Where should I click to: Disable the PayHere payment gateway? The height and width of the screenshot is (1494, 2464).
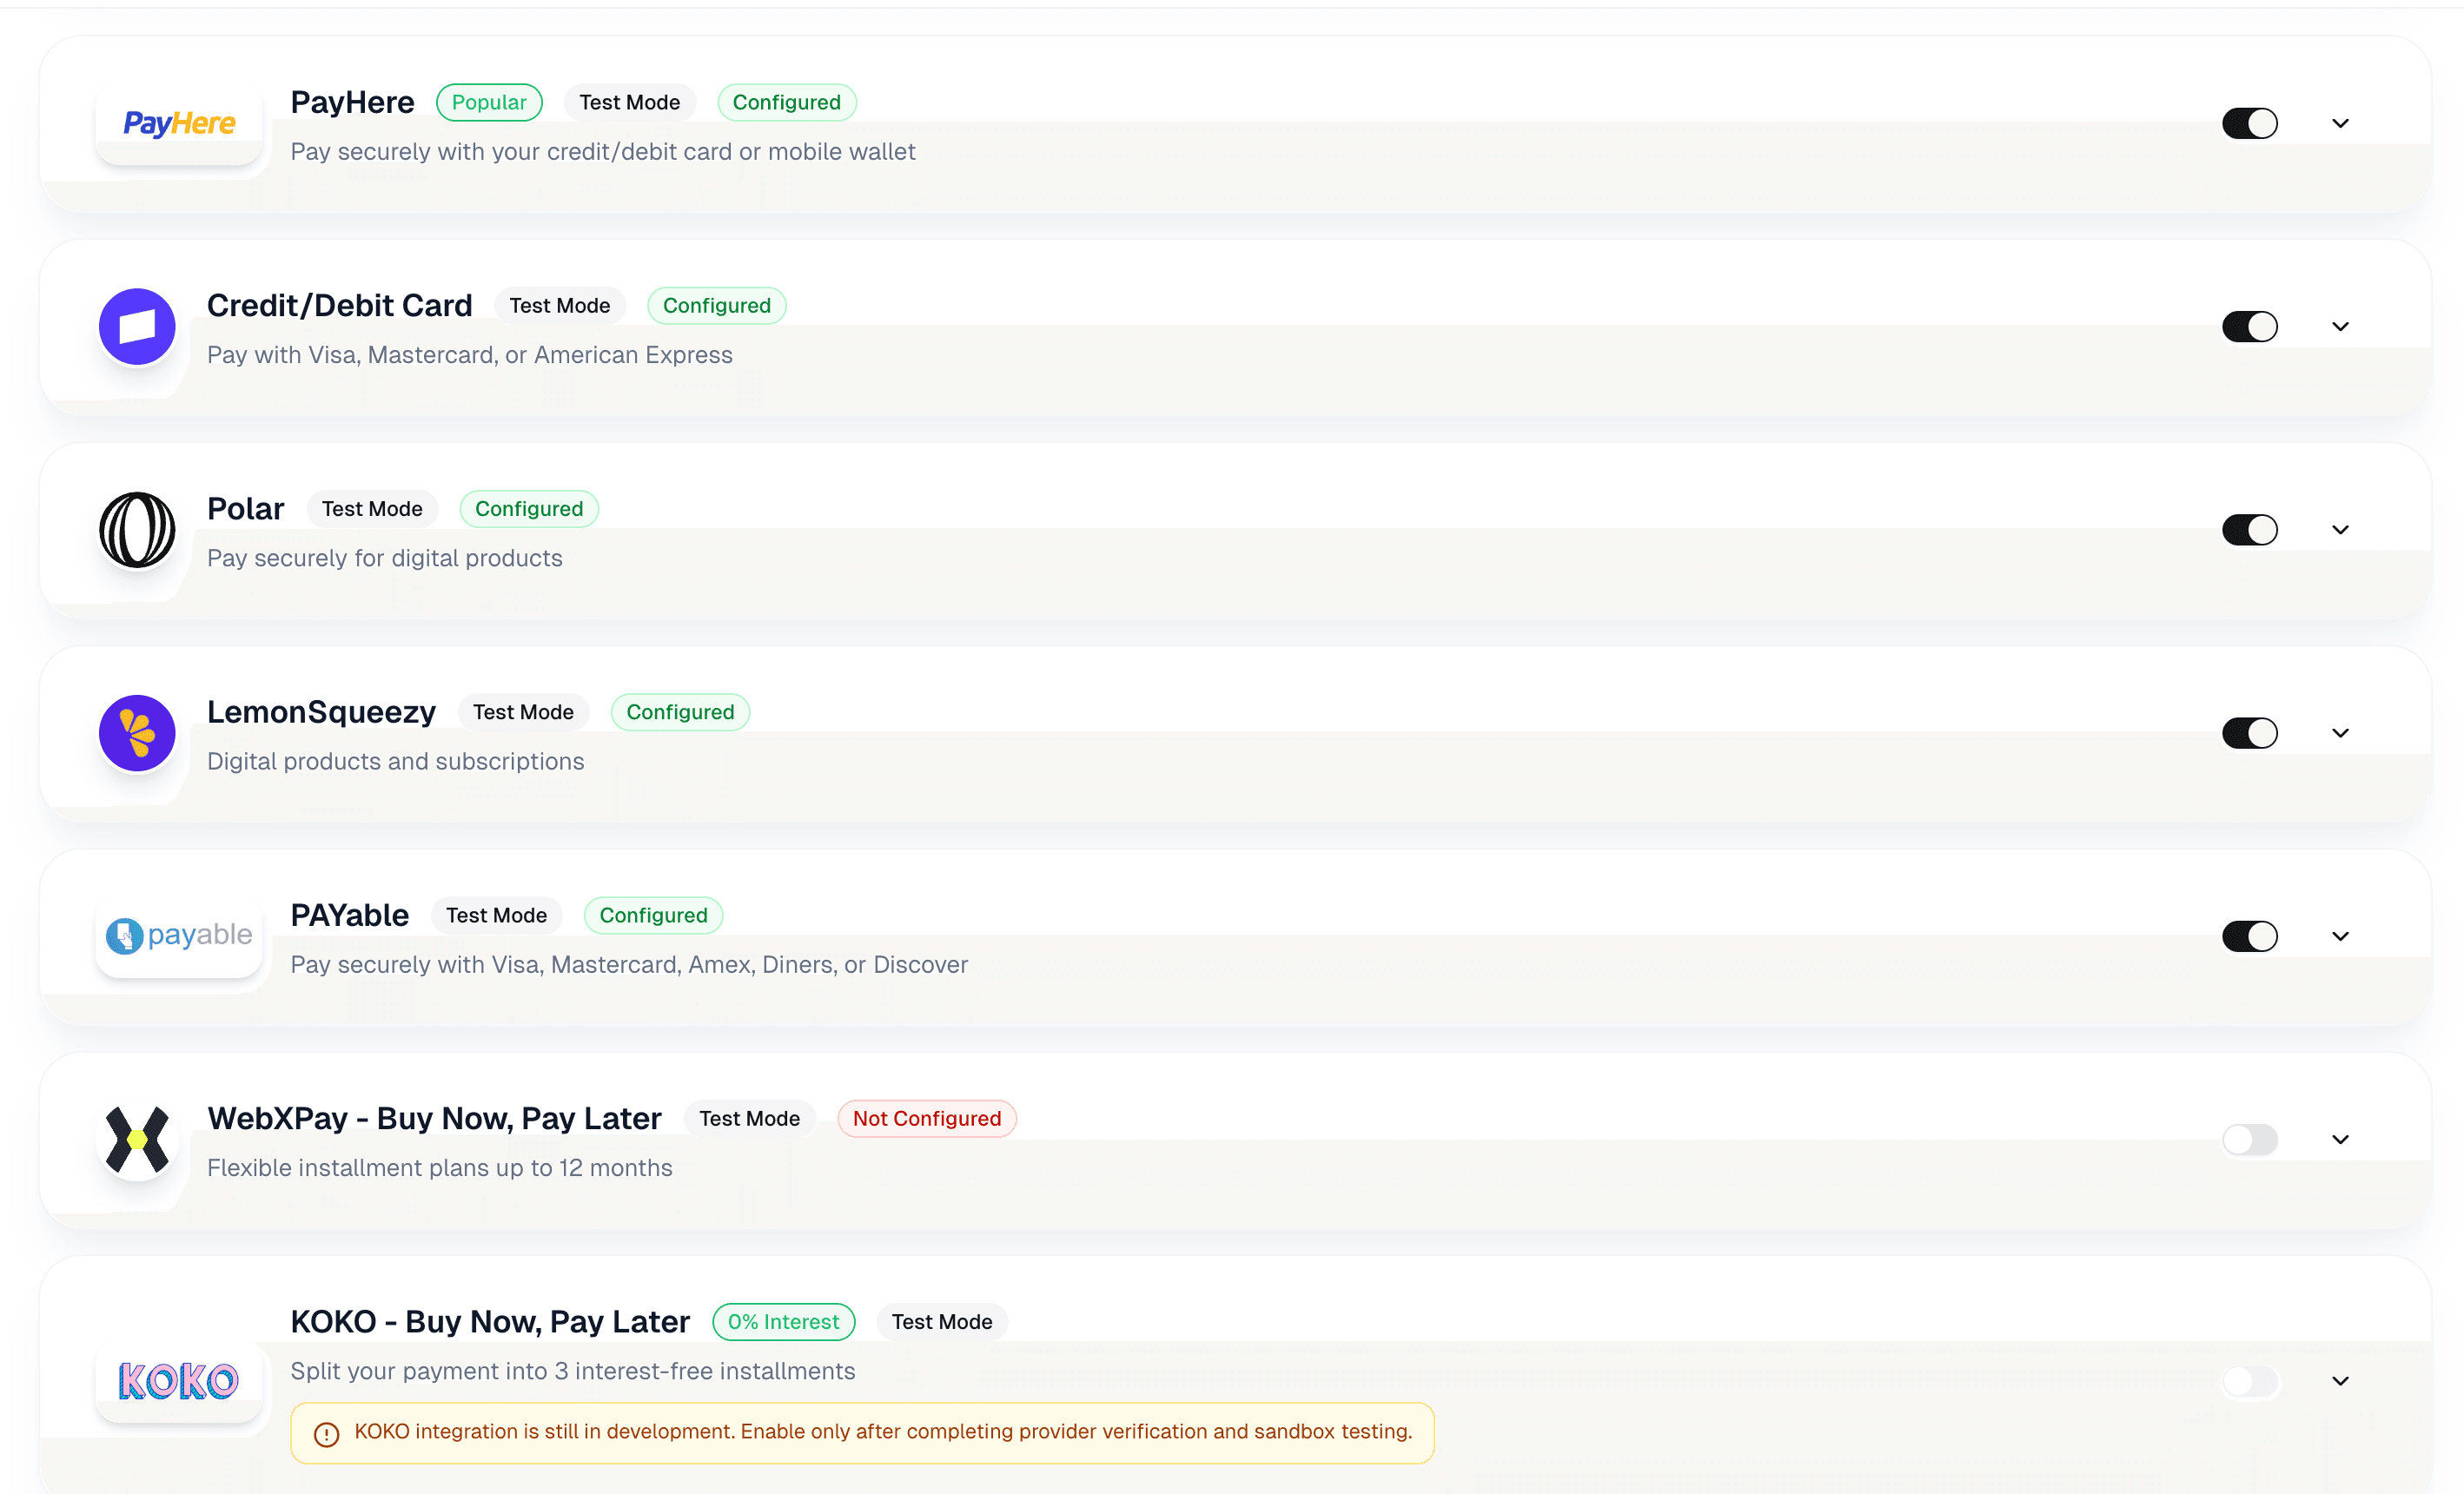tap(2249, 122)
